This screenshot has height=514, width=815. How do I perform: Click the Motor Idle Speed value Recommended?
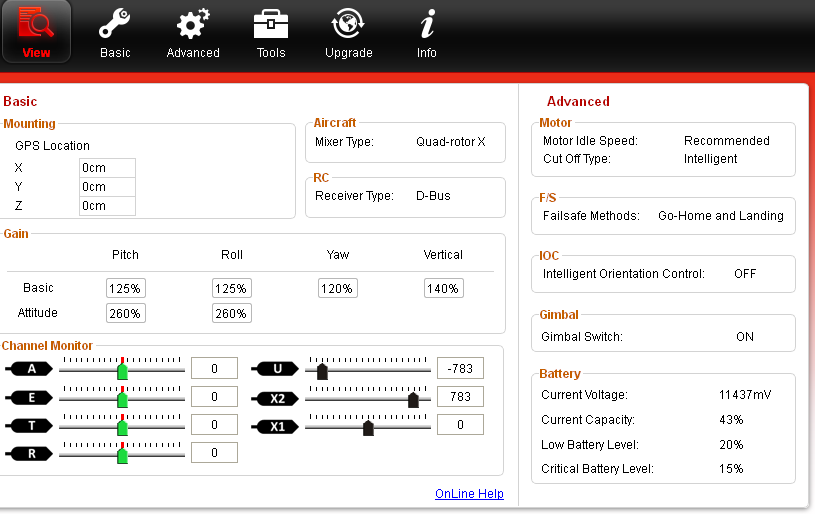pyautogui.click(x=727, y=141)
